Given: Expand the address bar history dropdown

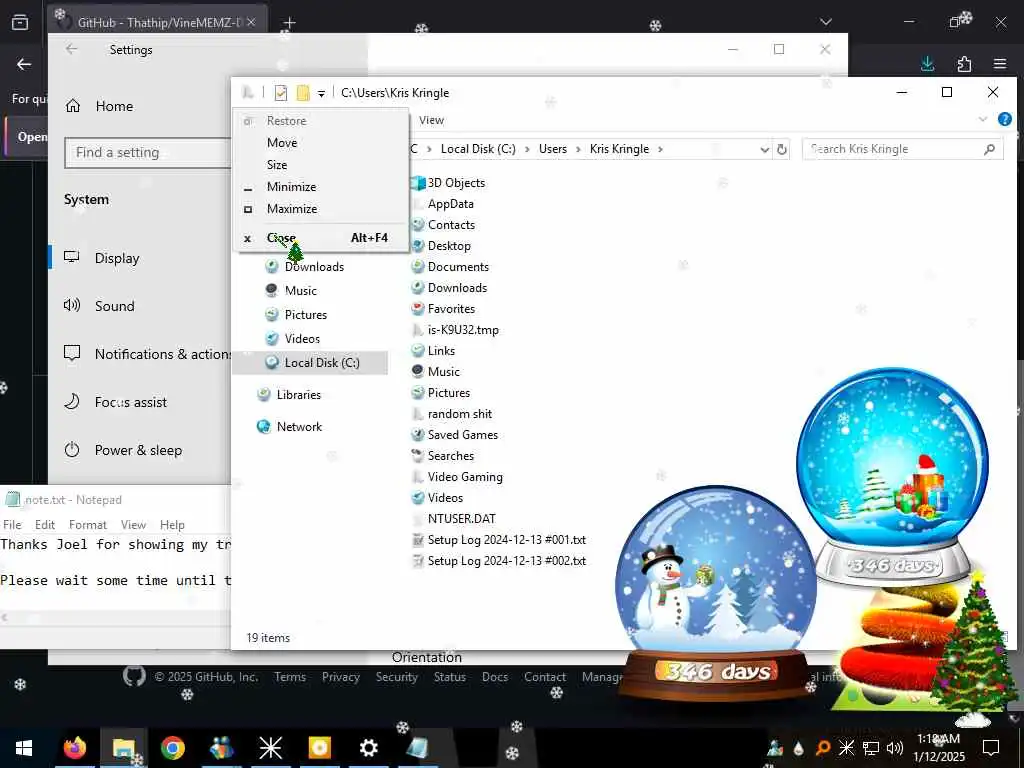Looking at the screenshot, I should point(764,150).
